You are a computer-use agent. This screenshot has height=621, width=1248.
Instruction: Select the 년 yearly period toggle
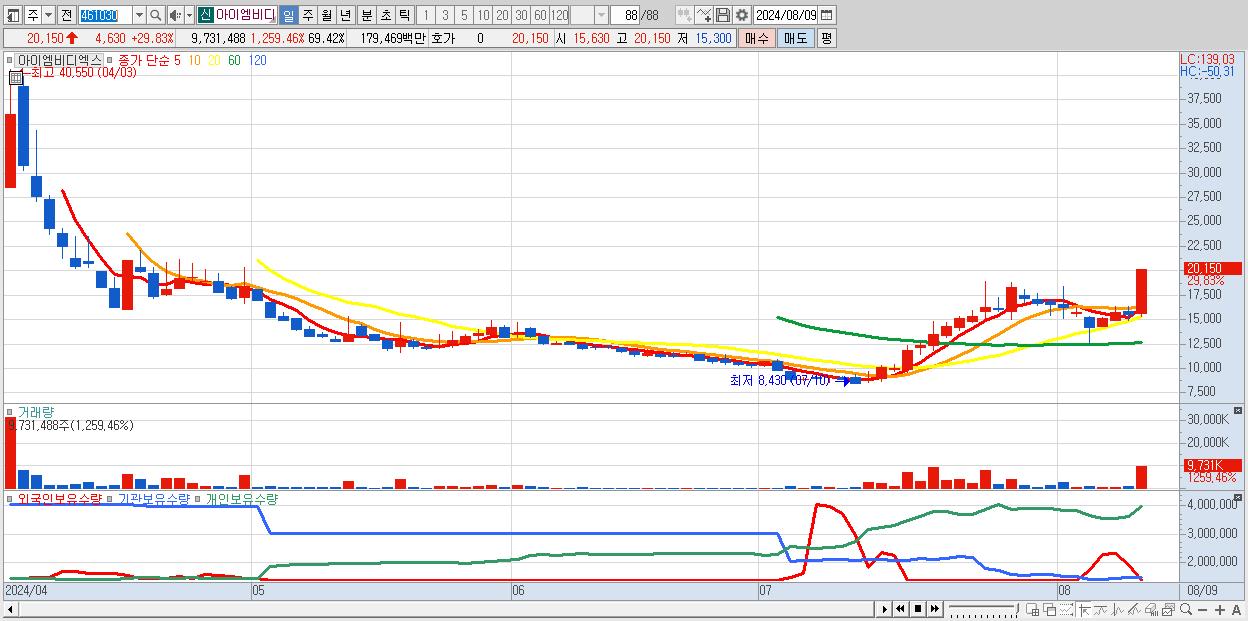click(x=345, y=15)
